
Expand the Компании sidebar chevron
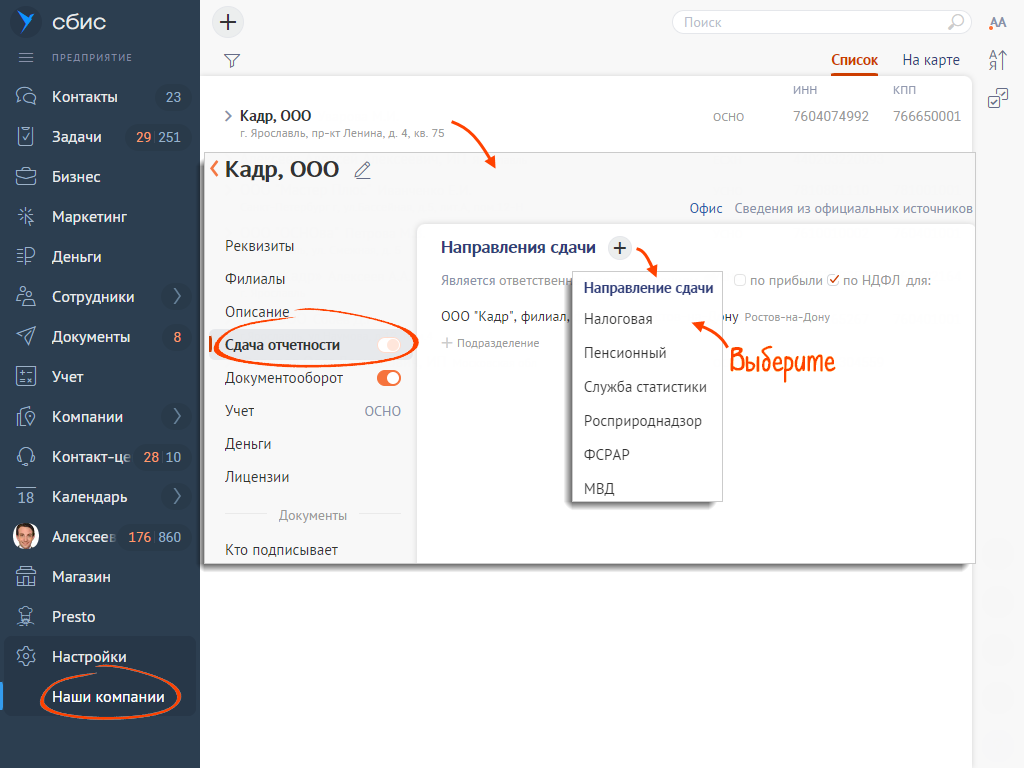pos(177,417)
